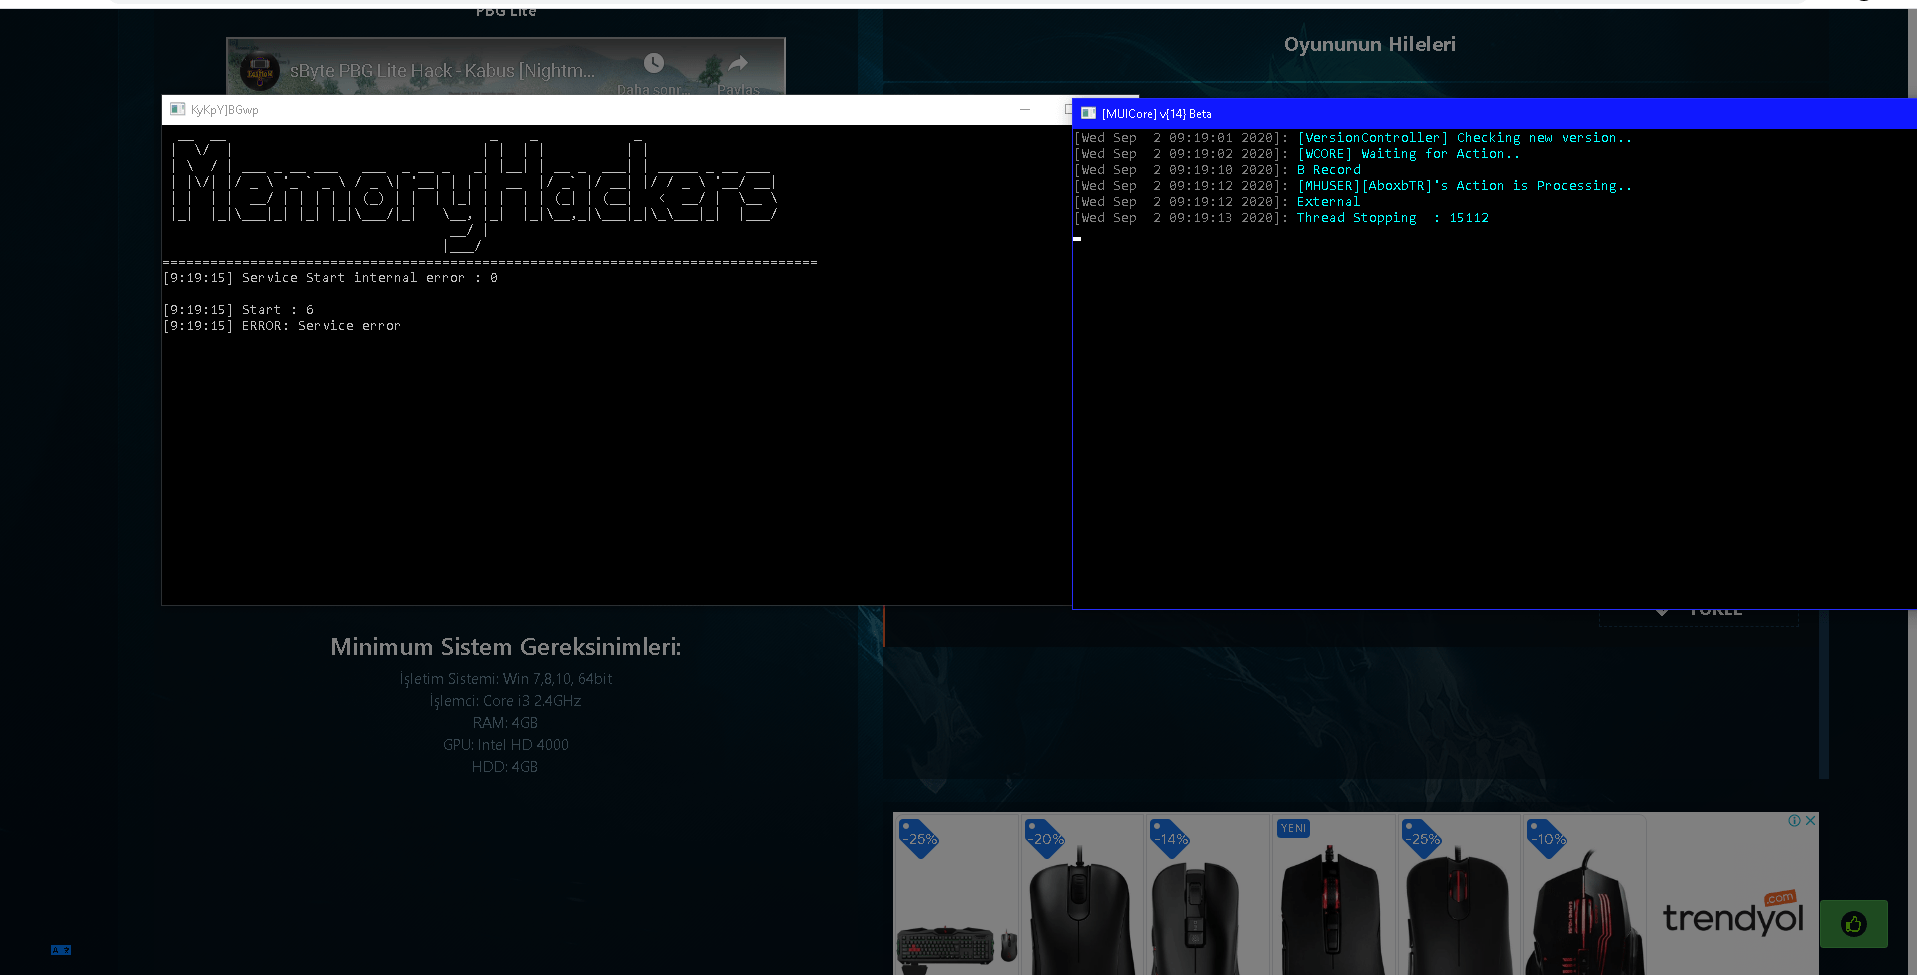Open the -20% discounted mouse product
This screenshot has height=975, width=1917.
pos(1082,894)
